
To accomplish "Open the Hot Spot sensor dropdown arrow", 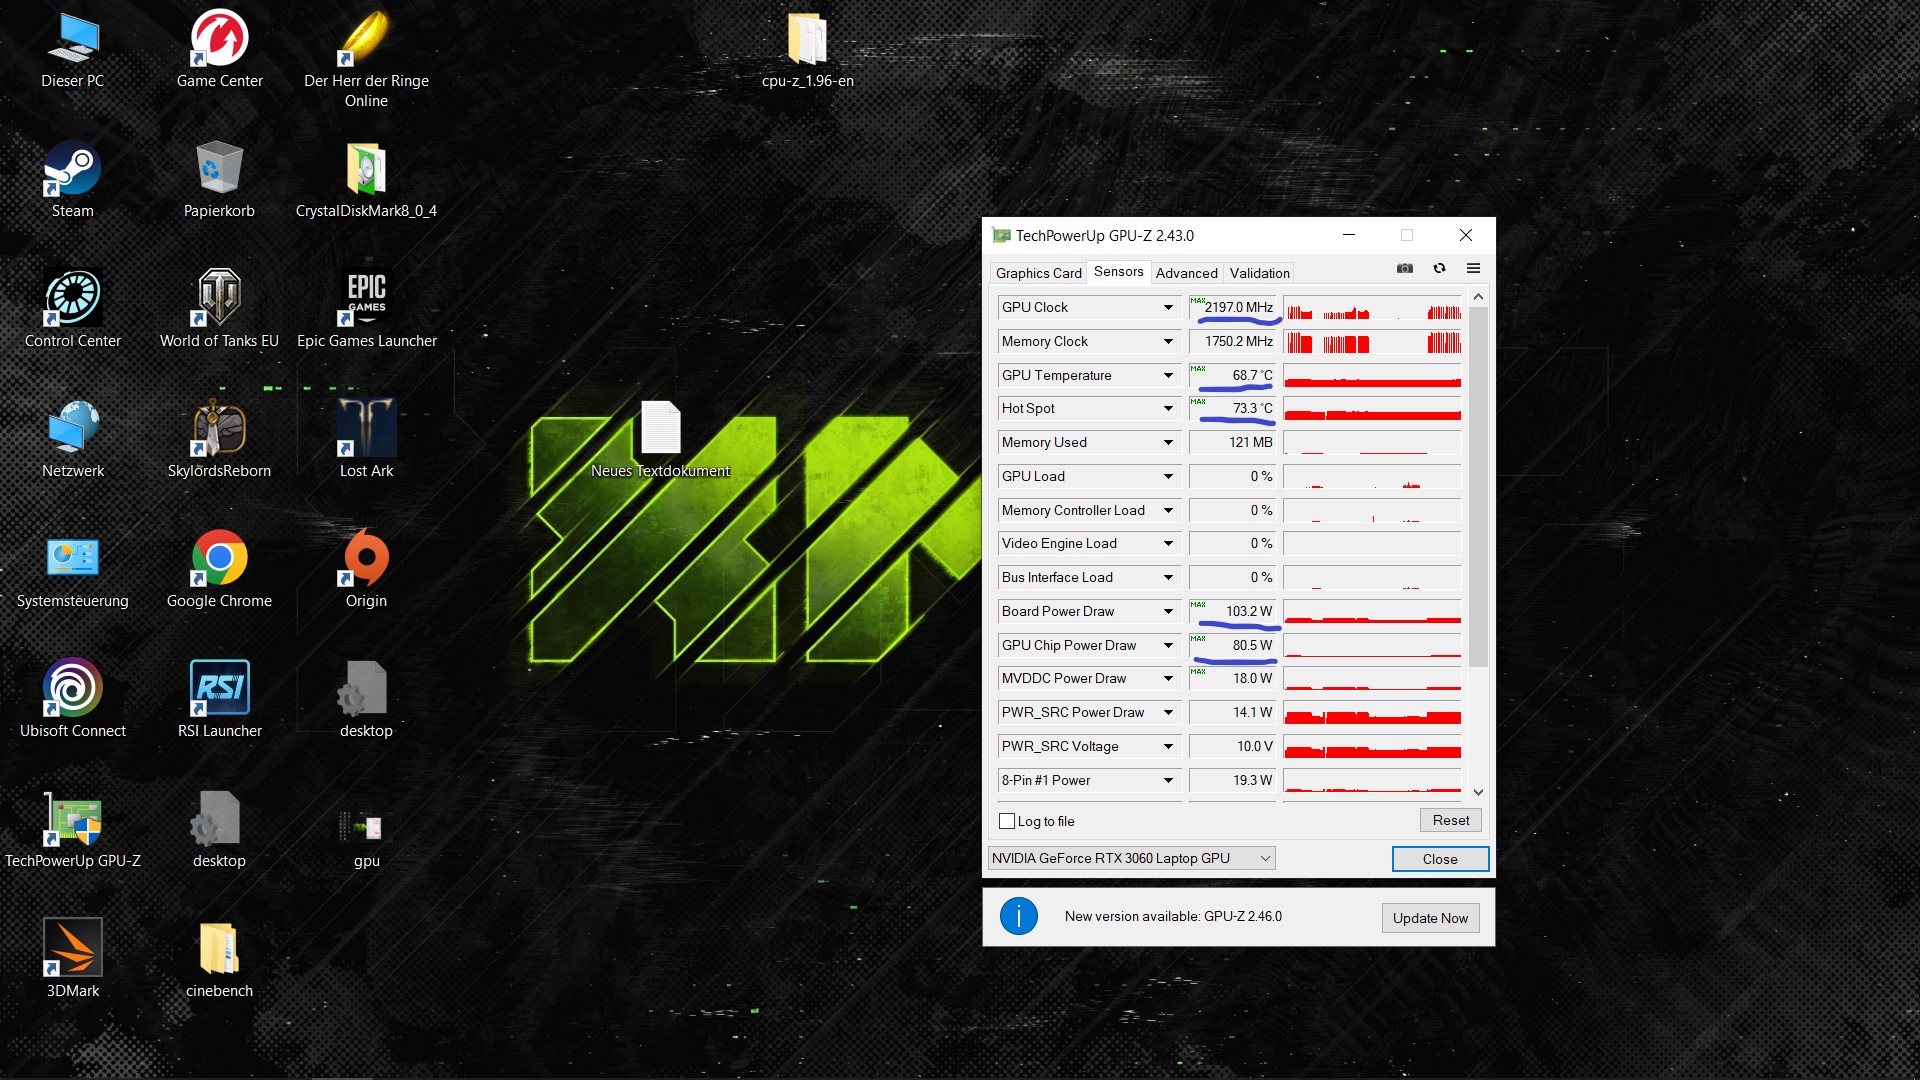I will tap(1168, 409).
